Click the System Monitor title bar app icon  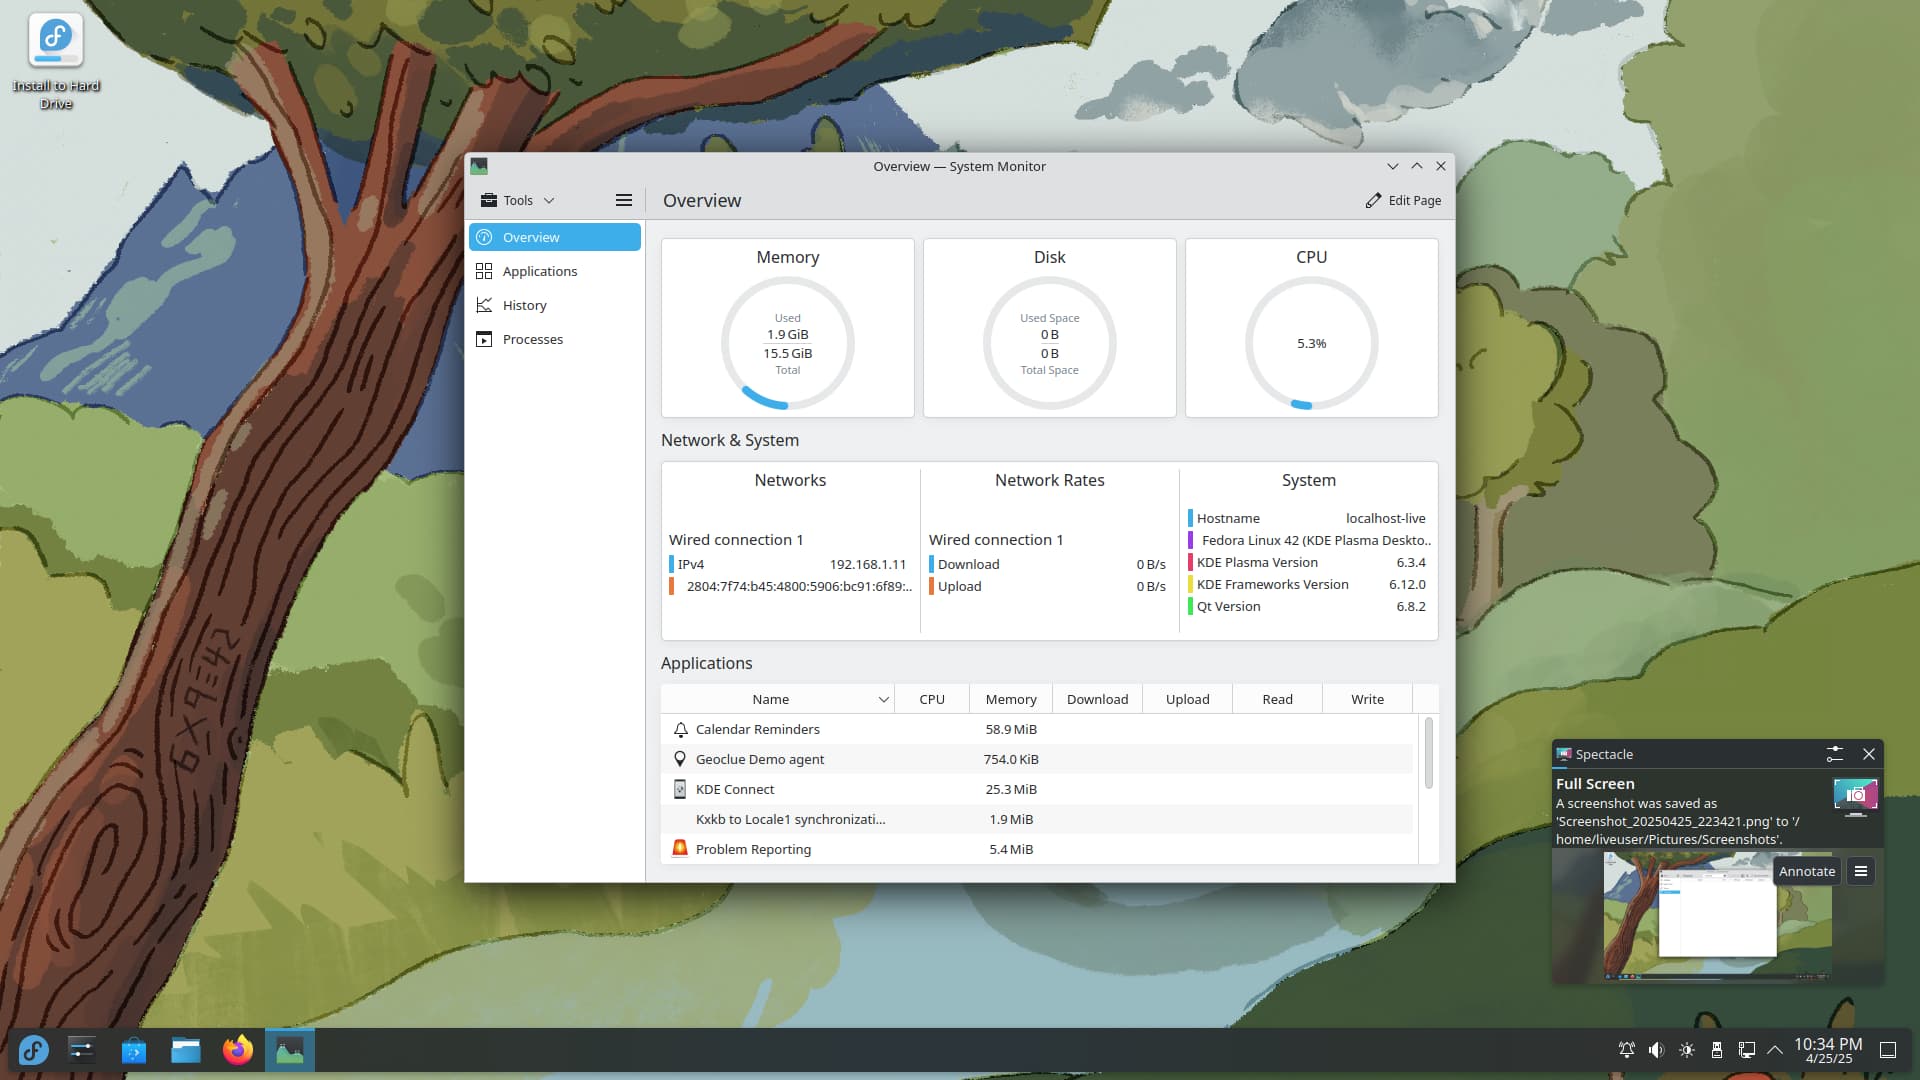point(479,166)
